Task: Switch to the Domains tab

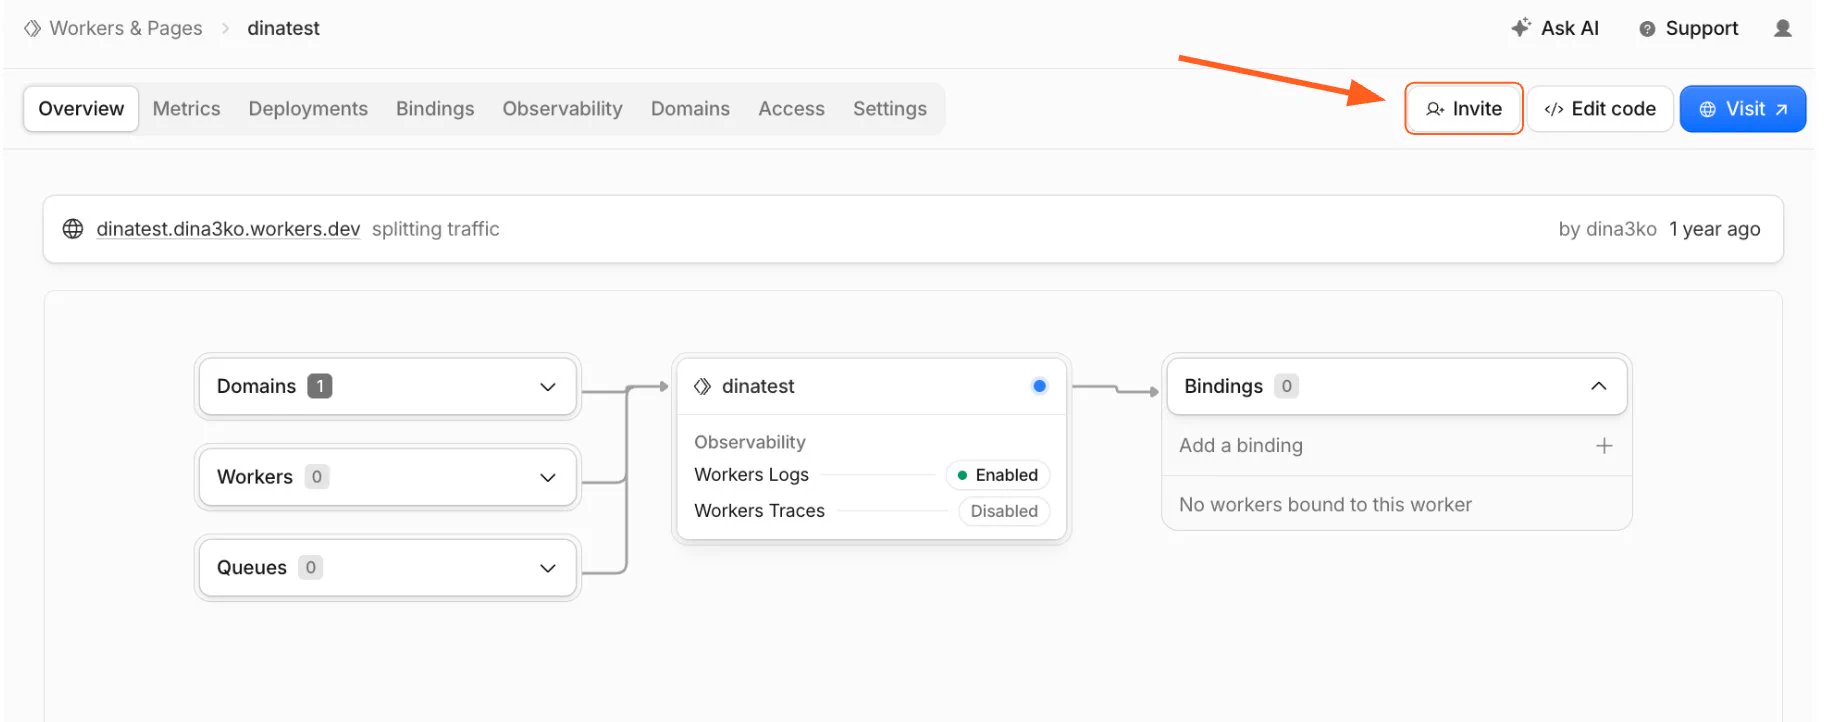Action: point(690,109)
